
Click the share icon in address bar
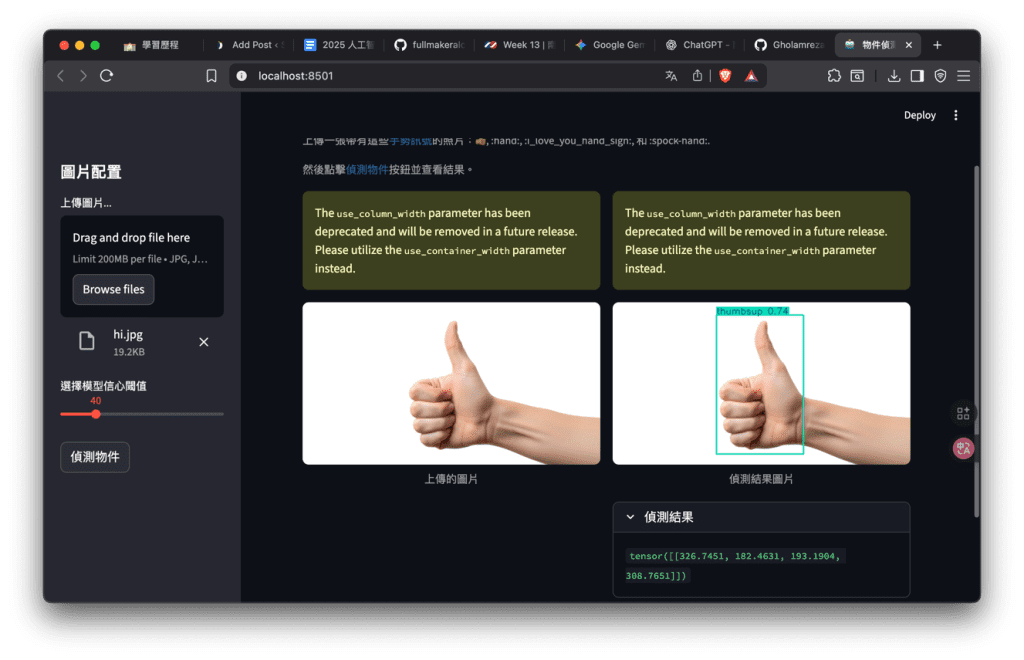tap(698, 76)
